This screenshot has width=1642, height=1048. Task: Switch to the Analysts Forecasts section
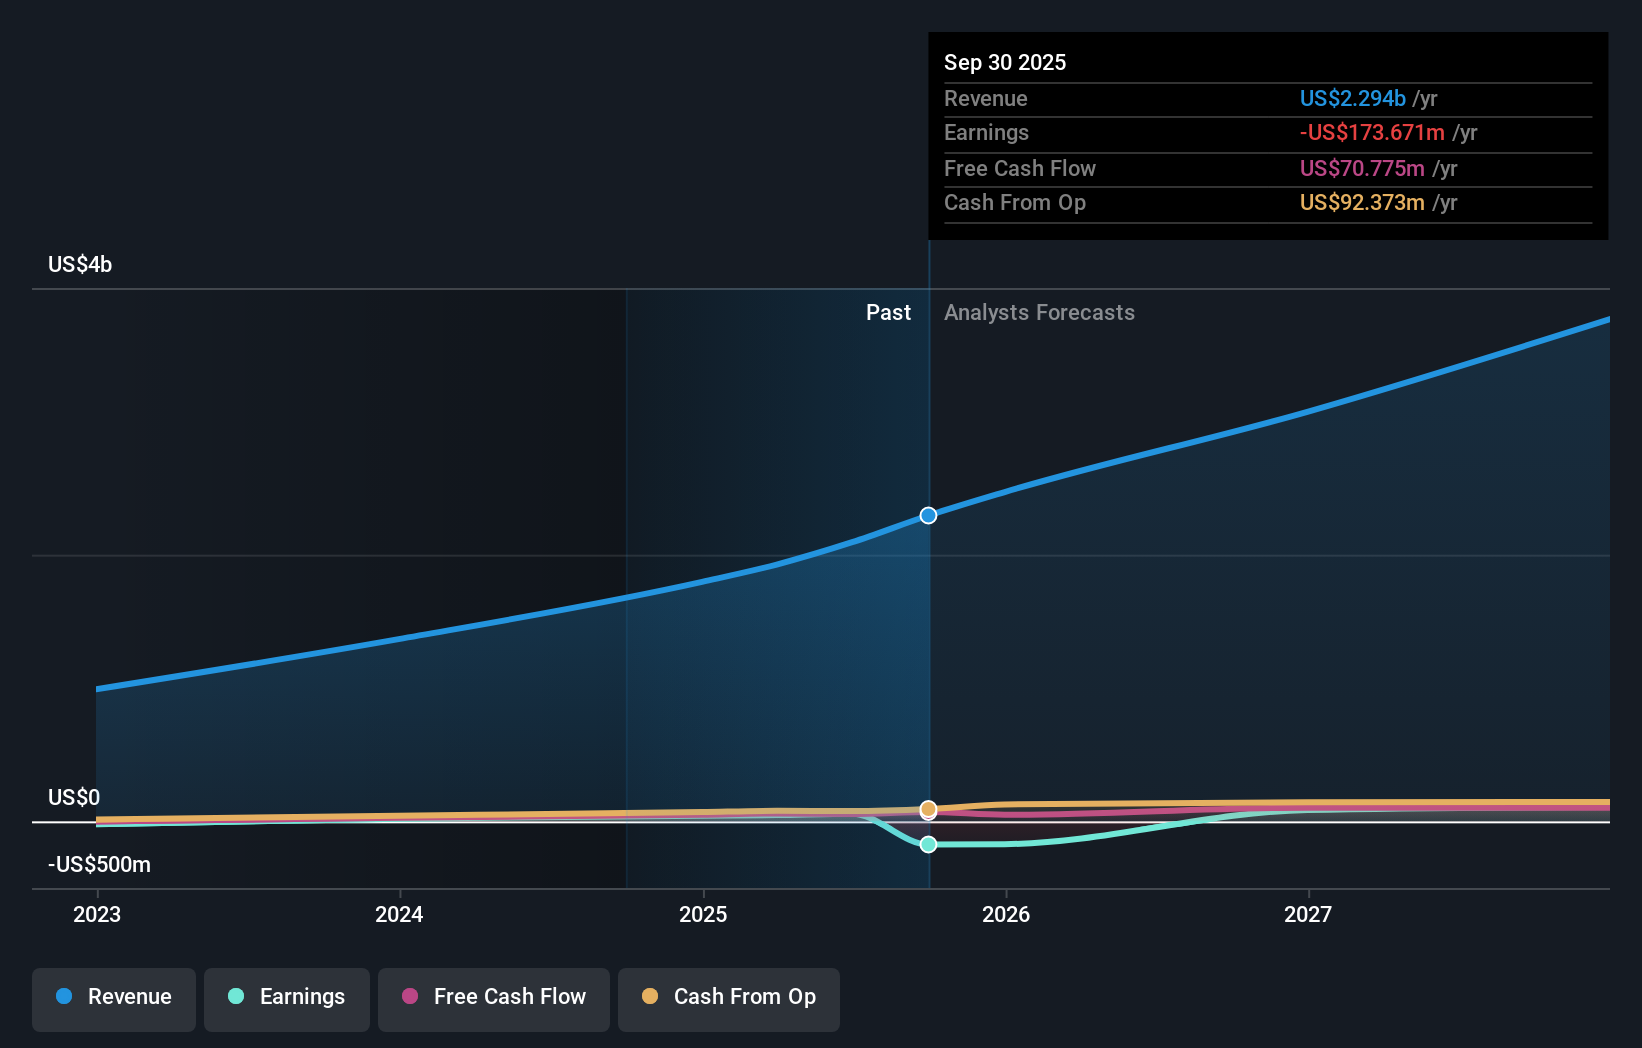(x=1039, y=312)
